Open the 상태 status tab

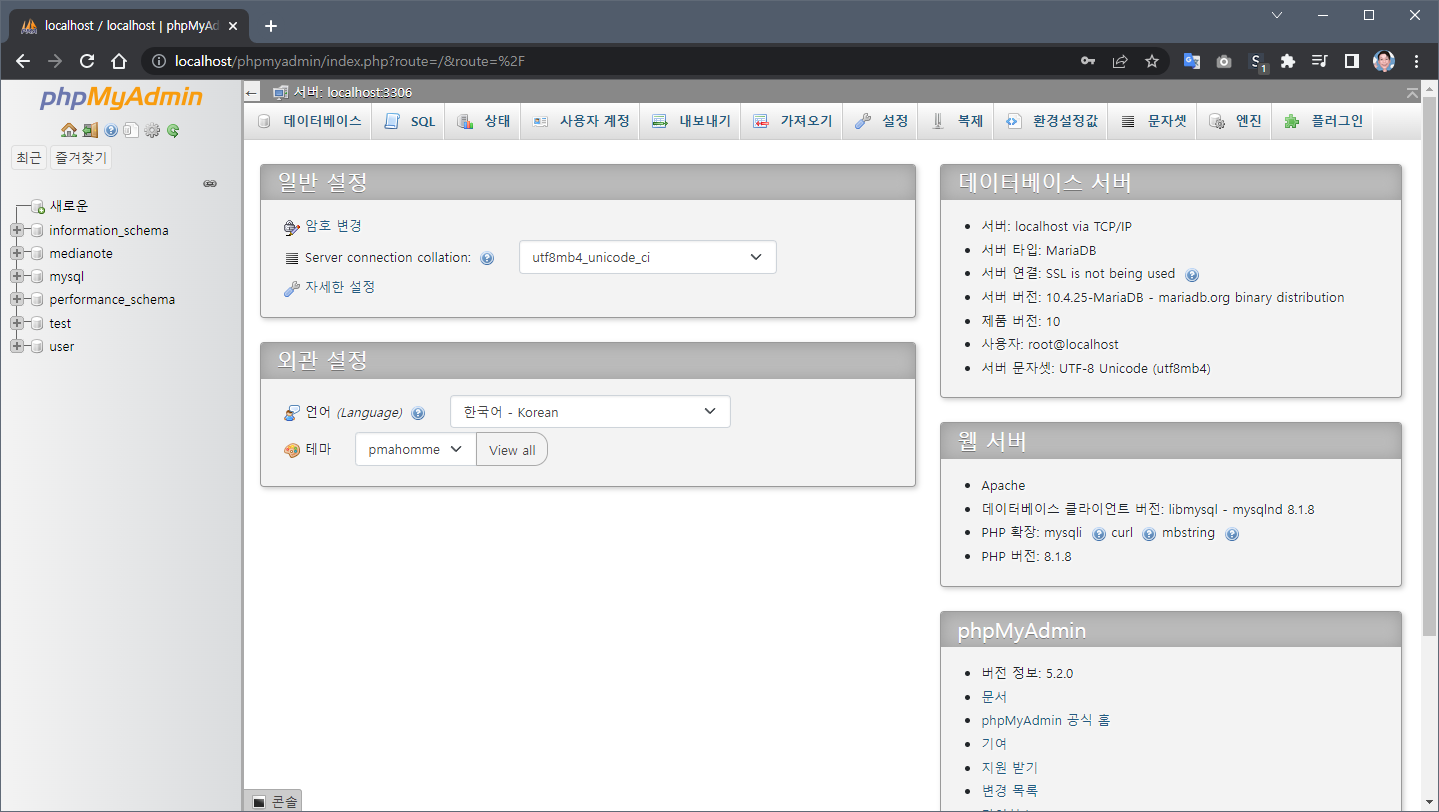(x=483, y=121)
